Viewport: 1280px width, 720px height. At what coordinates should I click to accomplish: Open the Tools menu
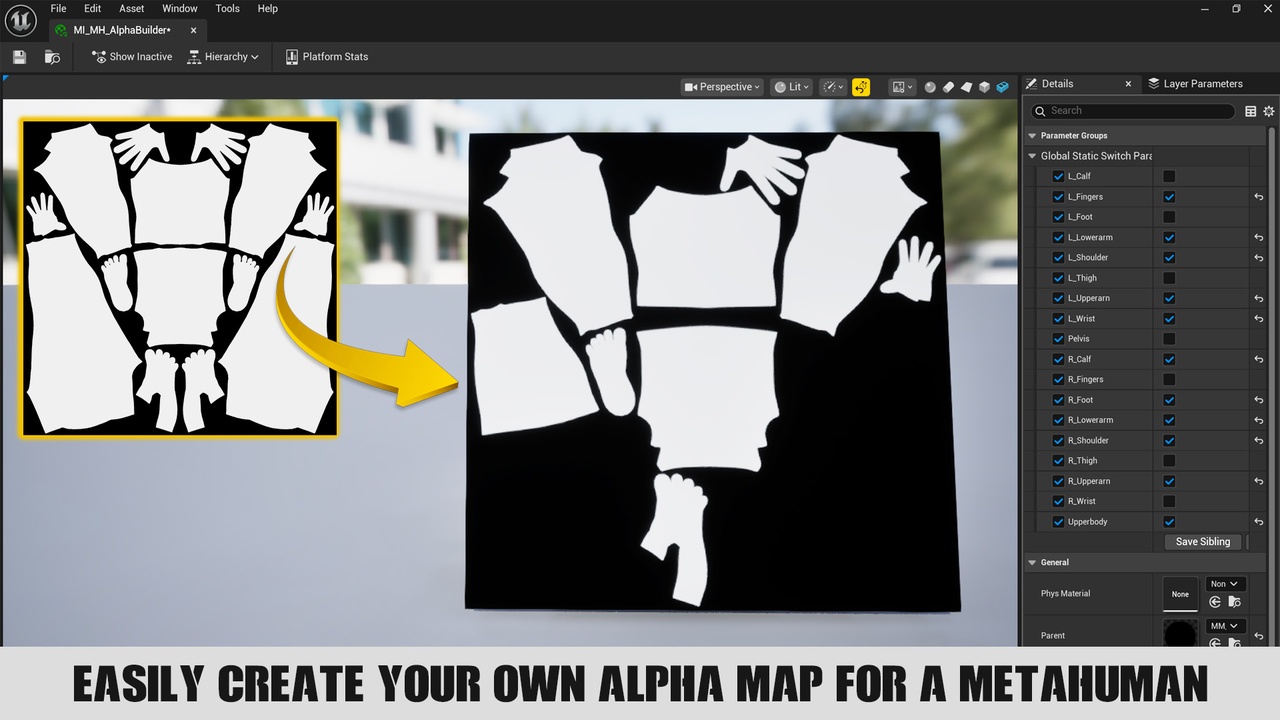[228, 9]
